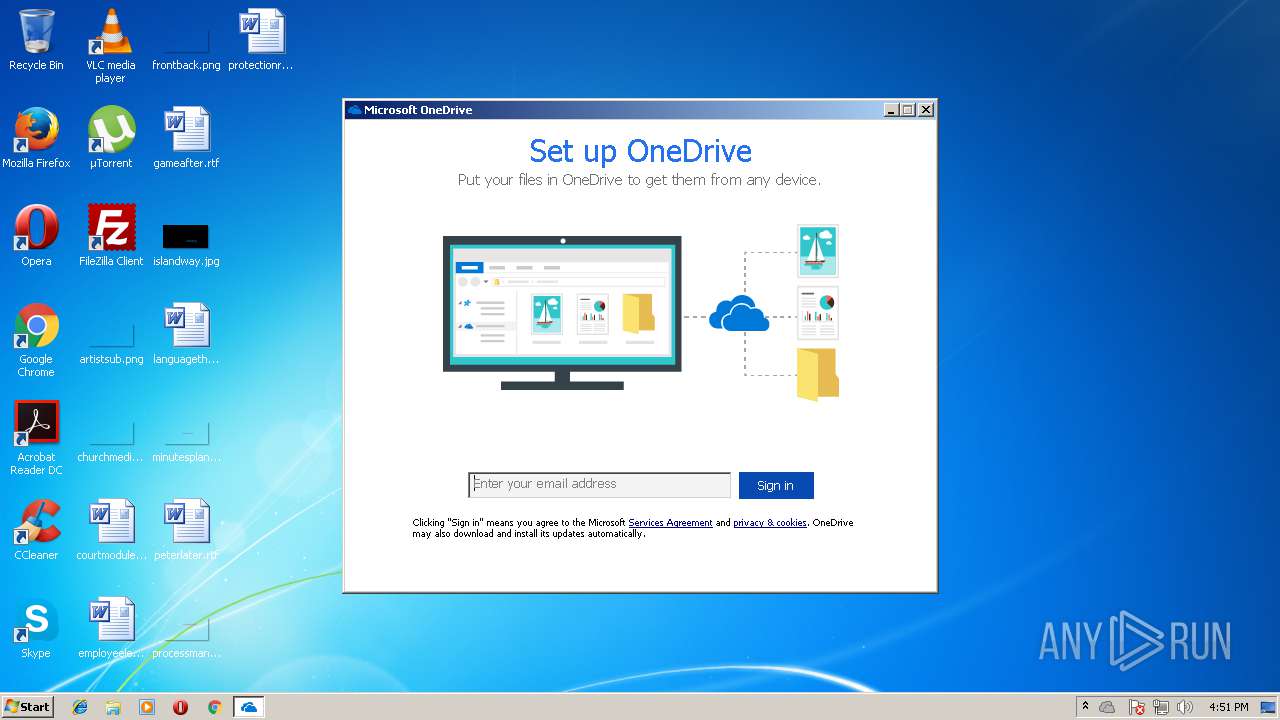Select the protectionr... Word document on desktop
The height and width of the screenshot is (720, 1280).
(261, 40)
